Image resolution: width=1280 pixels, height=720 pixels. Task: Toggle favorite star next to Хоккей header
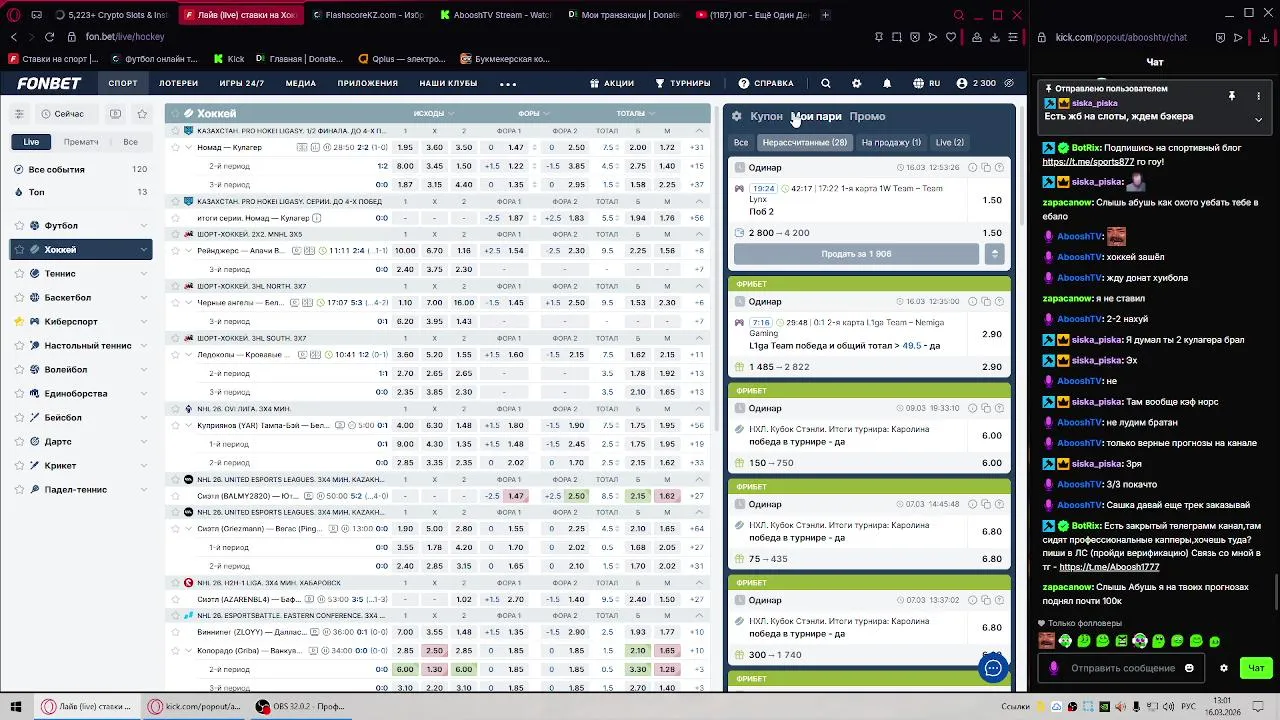(173, 113)
